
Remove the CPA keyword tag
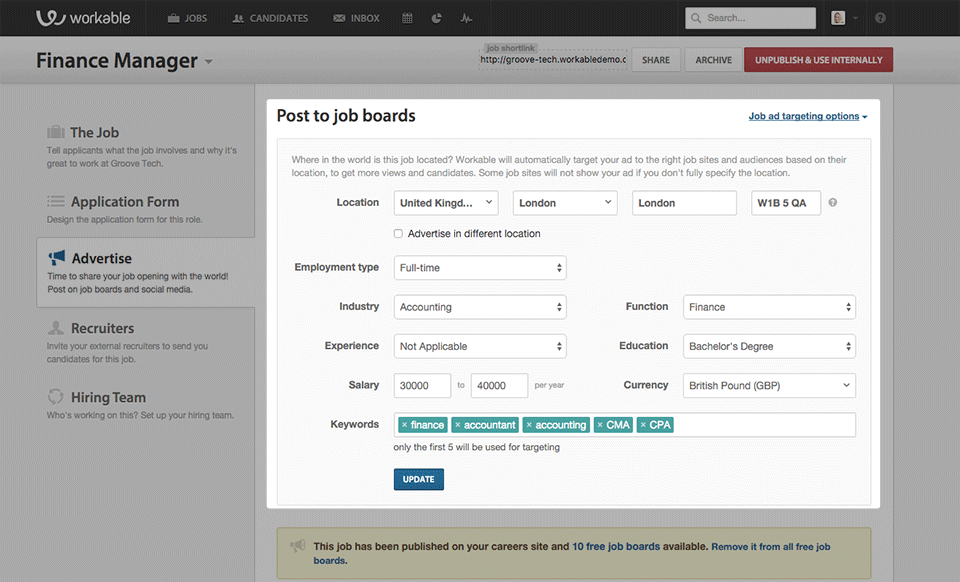pyautogui.click(x=643, y=425)
